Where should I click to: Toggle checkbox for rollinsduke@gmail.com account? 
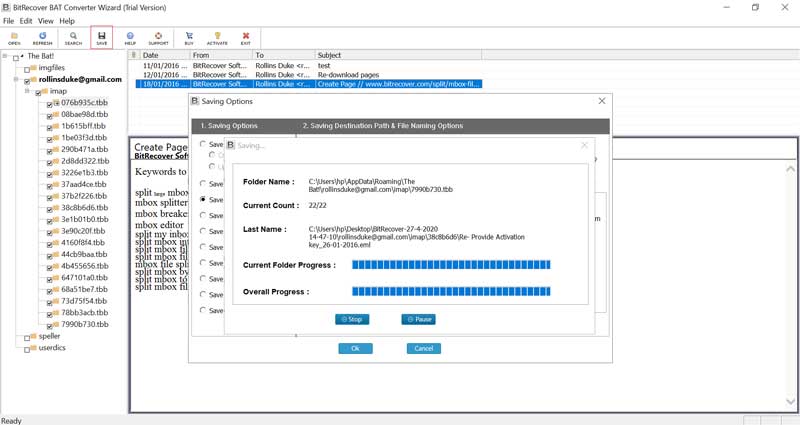pos(27,81)
